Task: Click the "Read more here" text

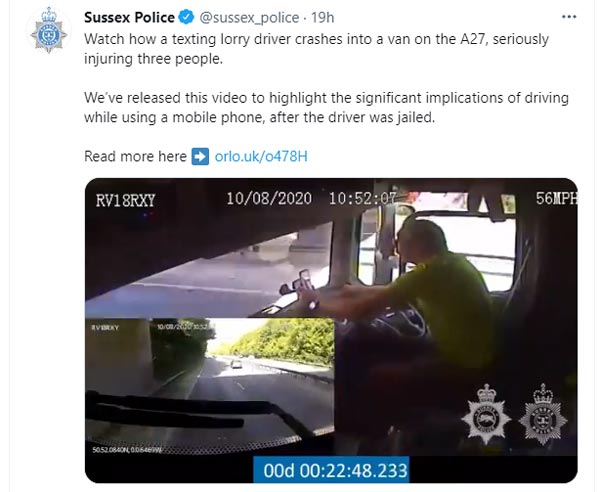Action: click(x=135, y=156)
